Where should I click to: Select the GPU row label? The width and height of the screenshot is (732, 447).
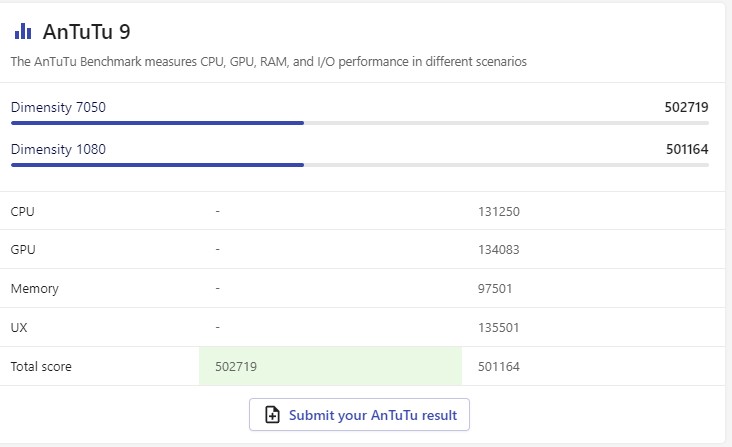[x=22, y=250]
